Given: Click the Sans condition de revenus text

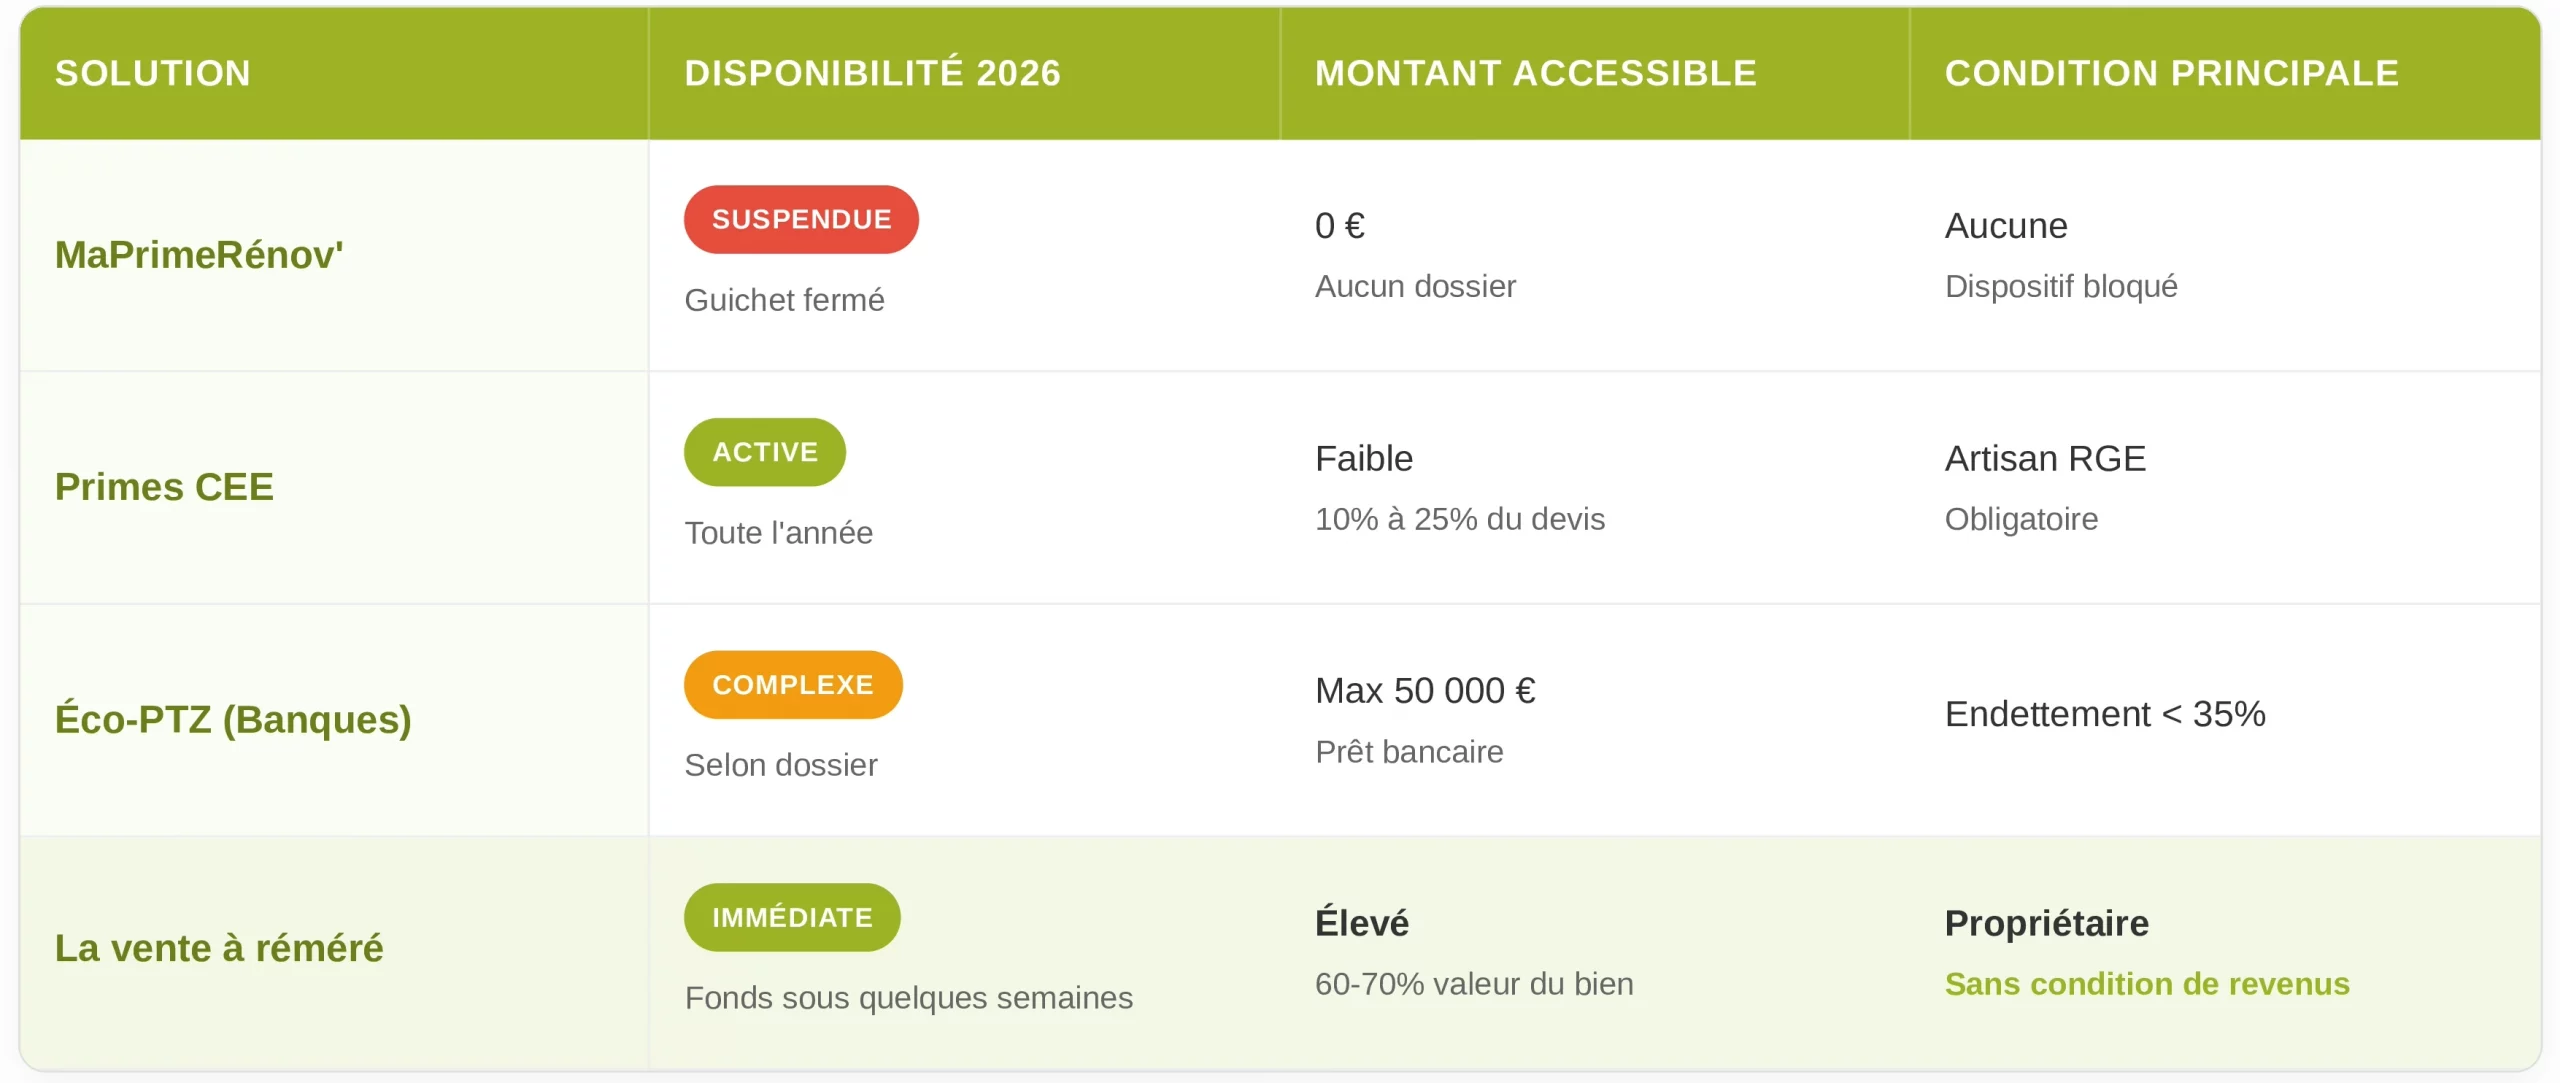Looking at the screenshot, I should tap(2146, 984).
